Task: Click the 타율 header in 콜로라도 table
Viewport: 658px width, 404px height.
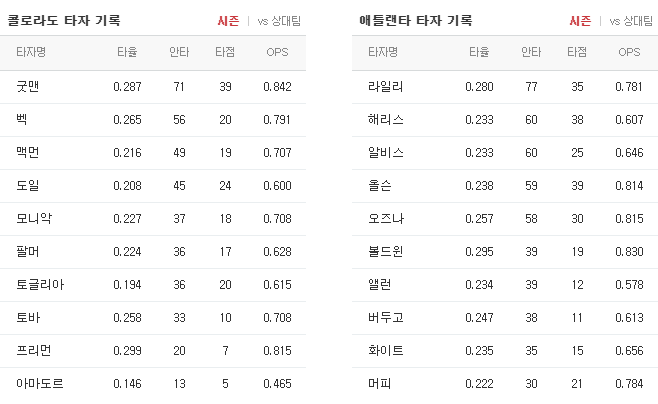Action: [127, 52]
